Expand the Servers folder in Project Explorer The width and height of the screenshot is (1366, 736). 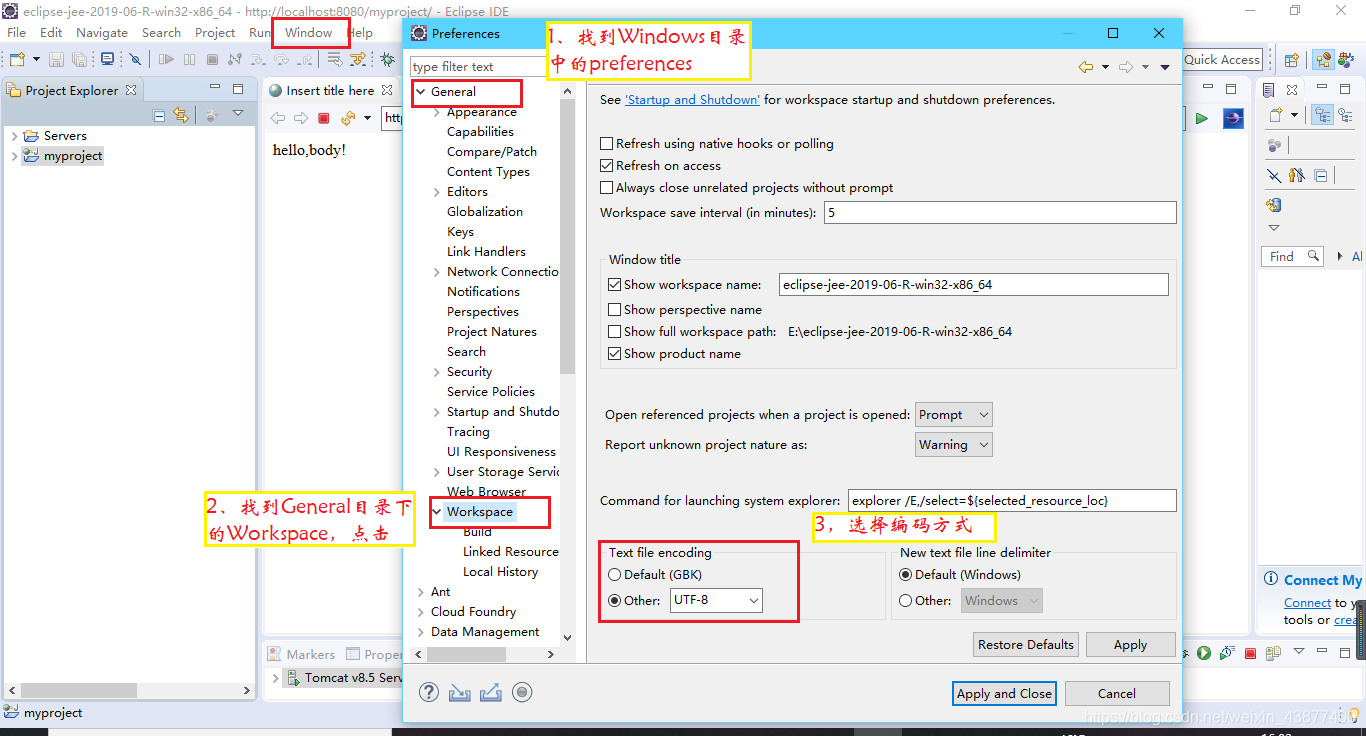[x=14, y=136]
